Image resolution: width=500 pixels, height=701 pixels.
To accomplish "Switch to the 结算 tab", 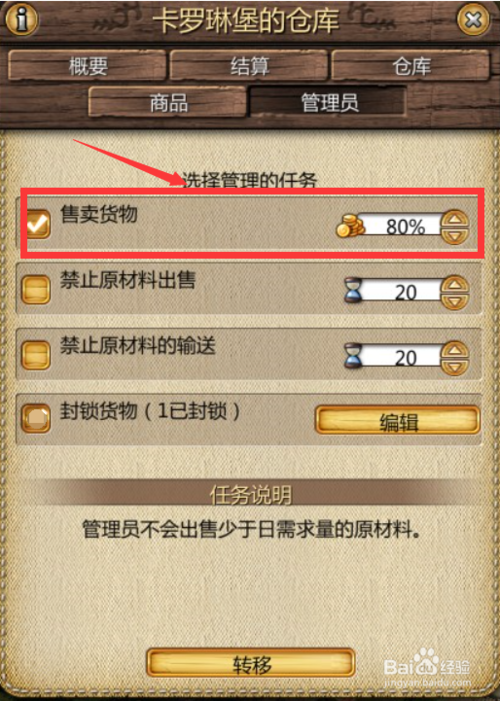I will coord(249,66).
